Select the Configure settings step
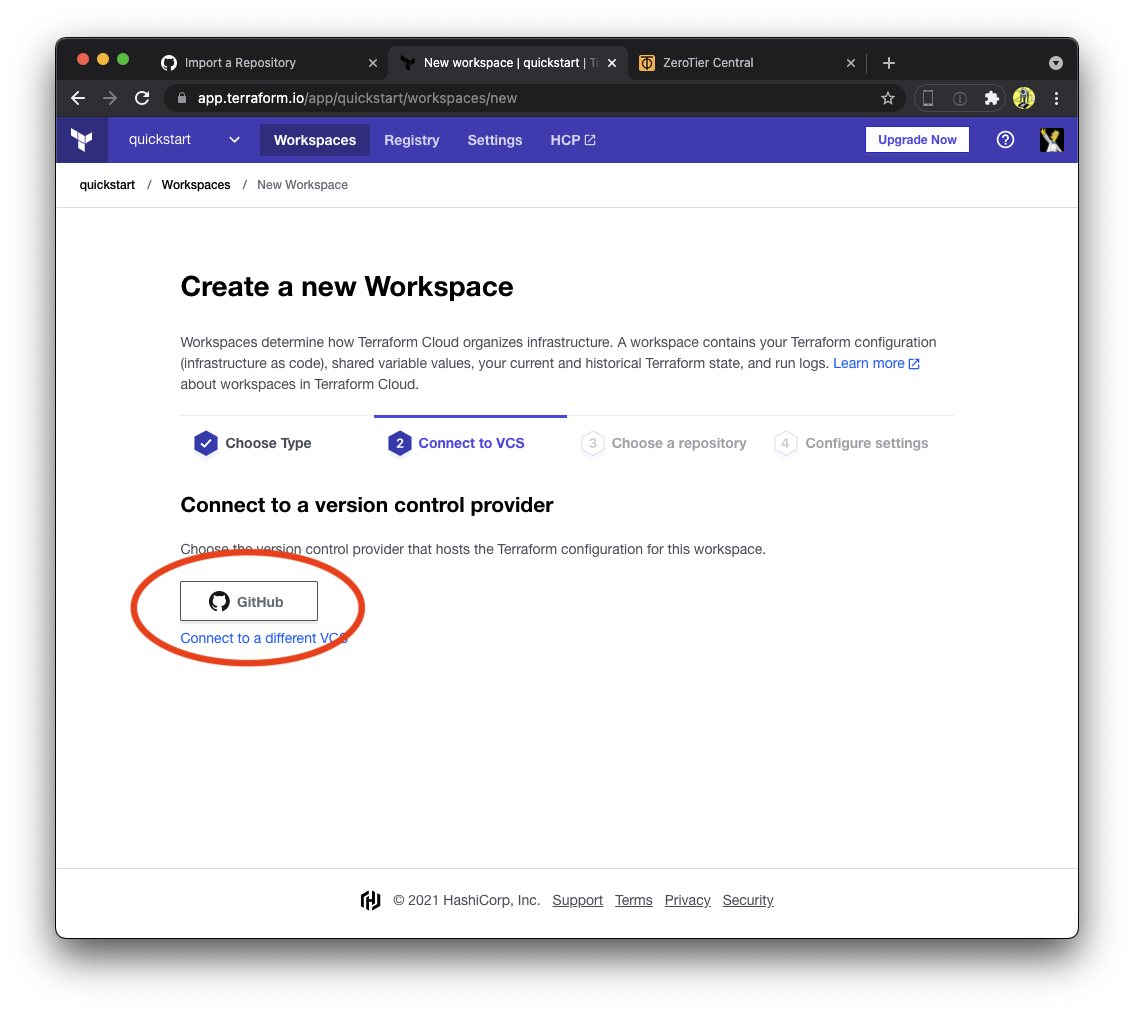 [851, 443]
